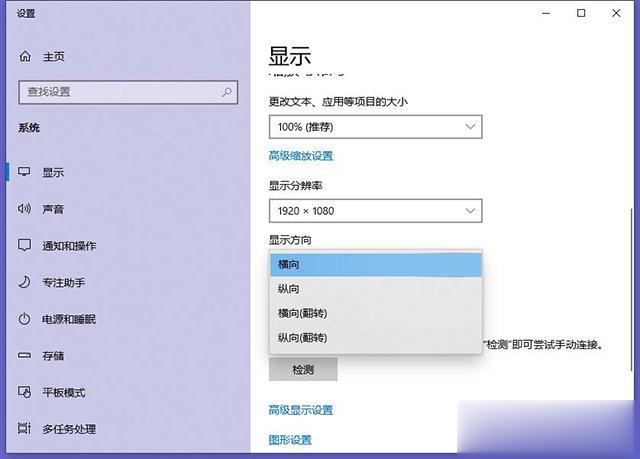
Task: Click the notification bubble icon beside 通知和操作
Action: pyautogui.click(x=24, y=245)
